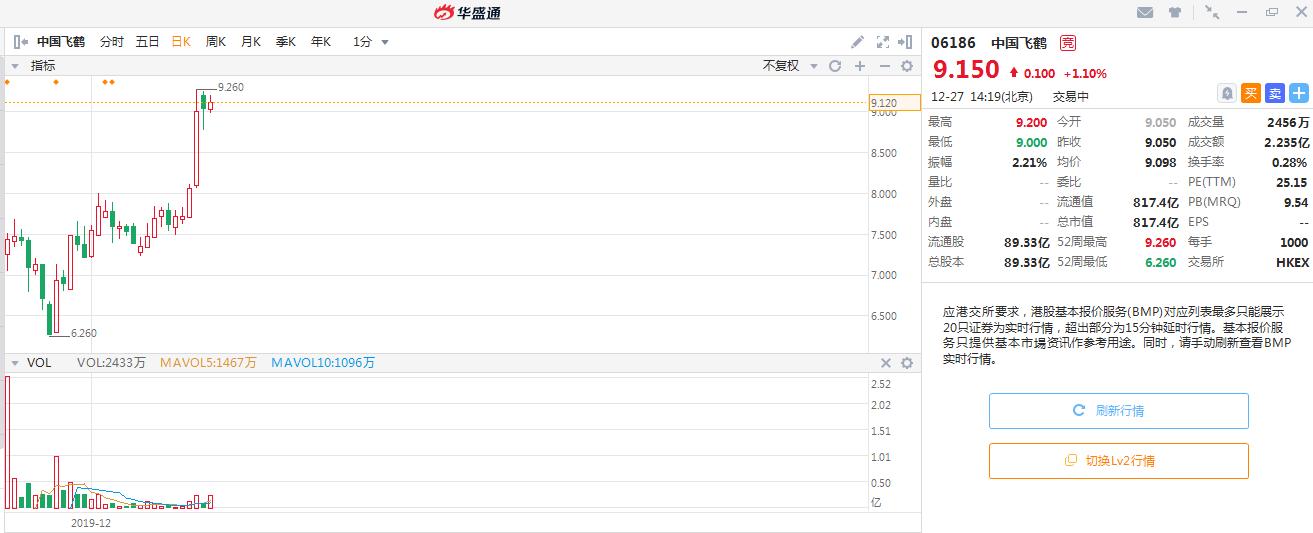Viewport: 1313px width, 533px height.
Task: Open the 不复权 adjustment dropdown
Action: point(790,66)
